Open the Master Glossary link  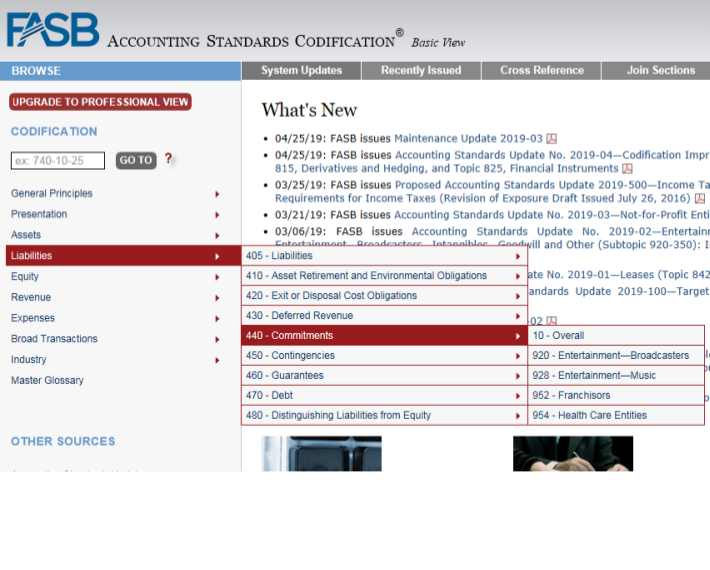point(47,380)
